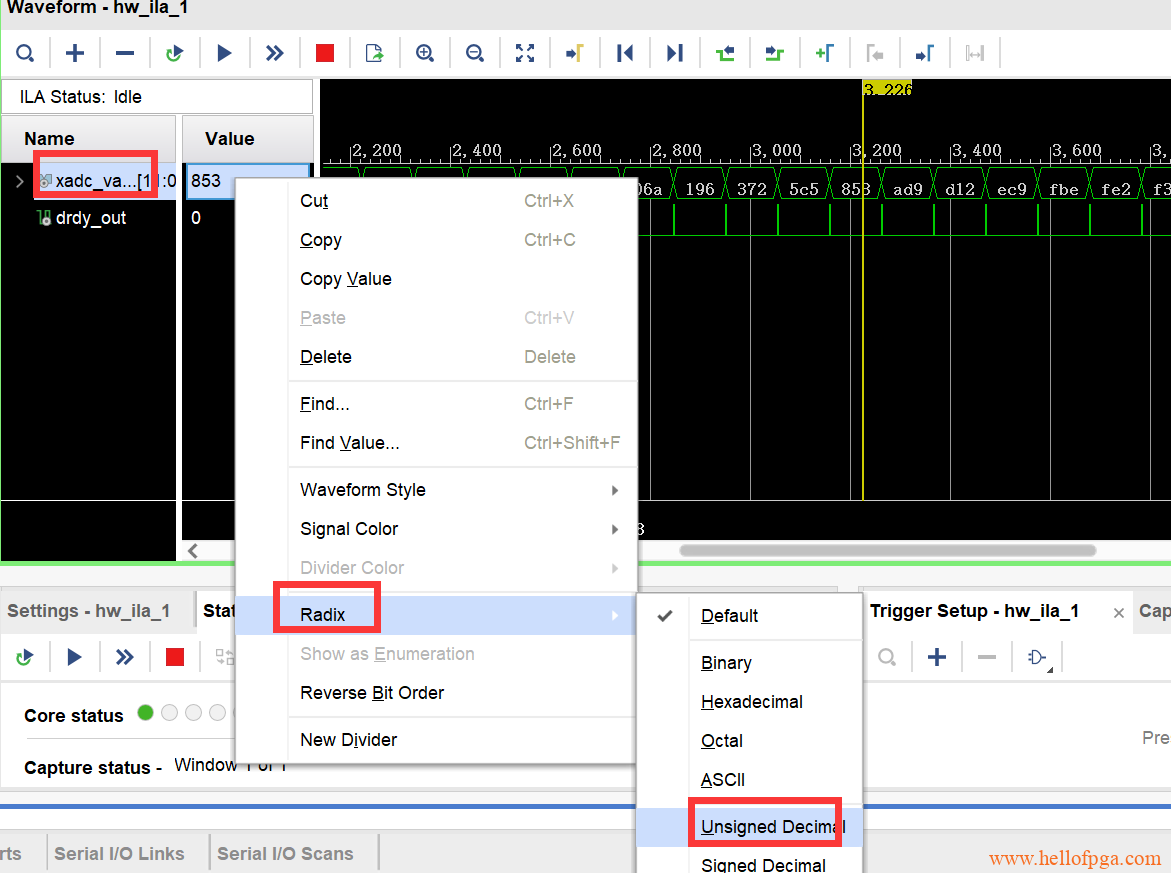Choose New Divider from context menu

(x=348, y=740)
